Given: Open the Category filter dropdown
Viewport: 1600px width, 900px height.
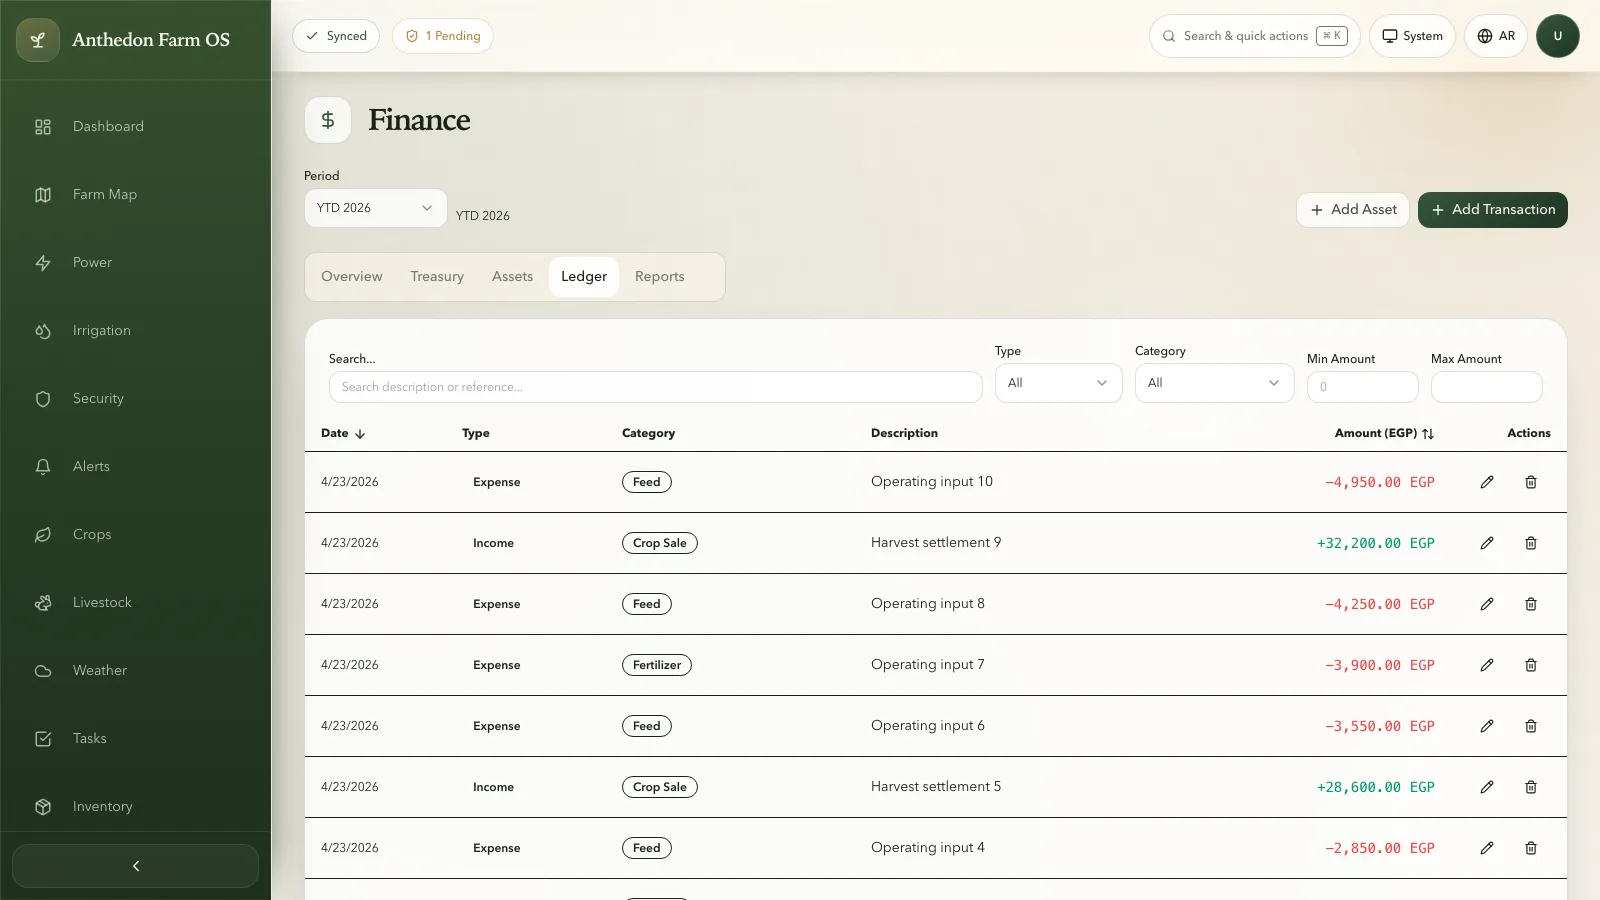Looking at the screenshot, I should click(x=1215, y=383).
